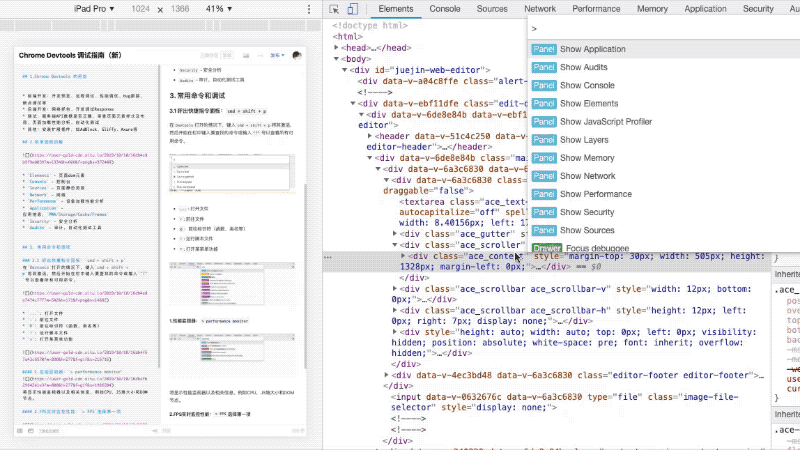Click the Panel badge beside Show Application
Screen dimensions: 800x450
pos(543,49)
